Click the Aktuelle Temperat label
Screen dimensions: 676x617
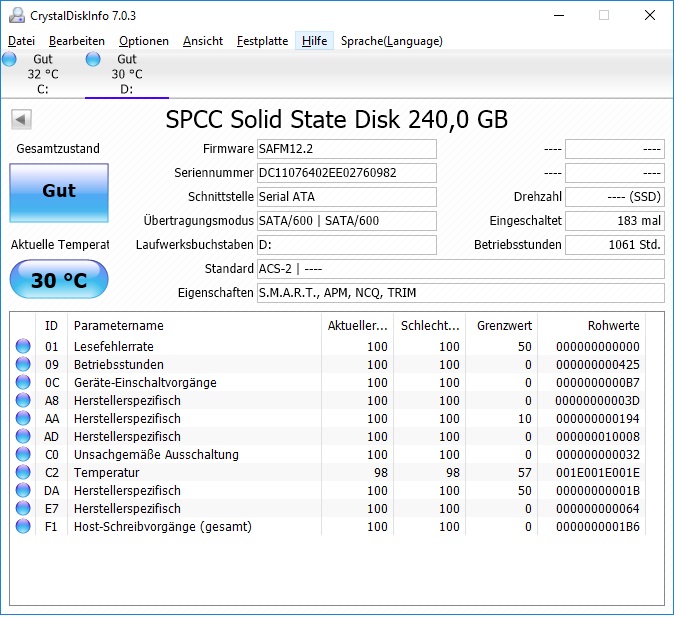pyautogui.click(x=60, y=245)
